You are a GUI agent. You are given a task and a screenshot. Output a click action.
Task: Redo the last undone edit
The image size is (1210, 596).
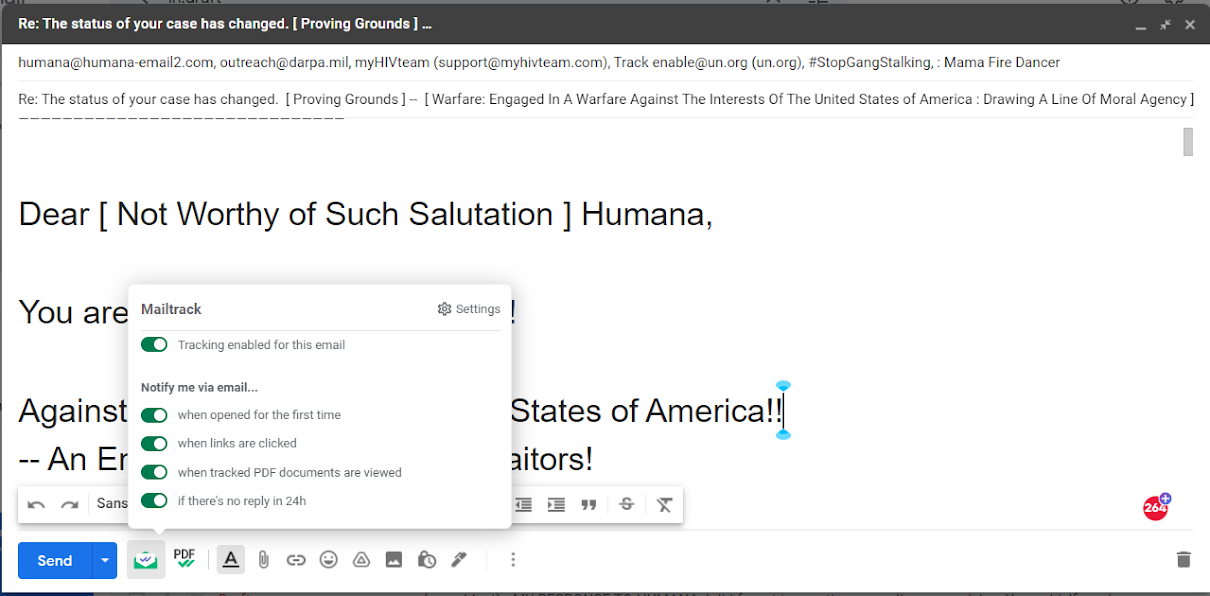click(x=70, y=504)
